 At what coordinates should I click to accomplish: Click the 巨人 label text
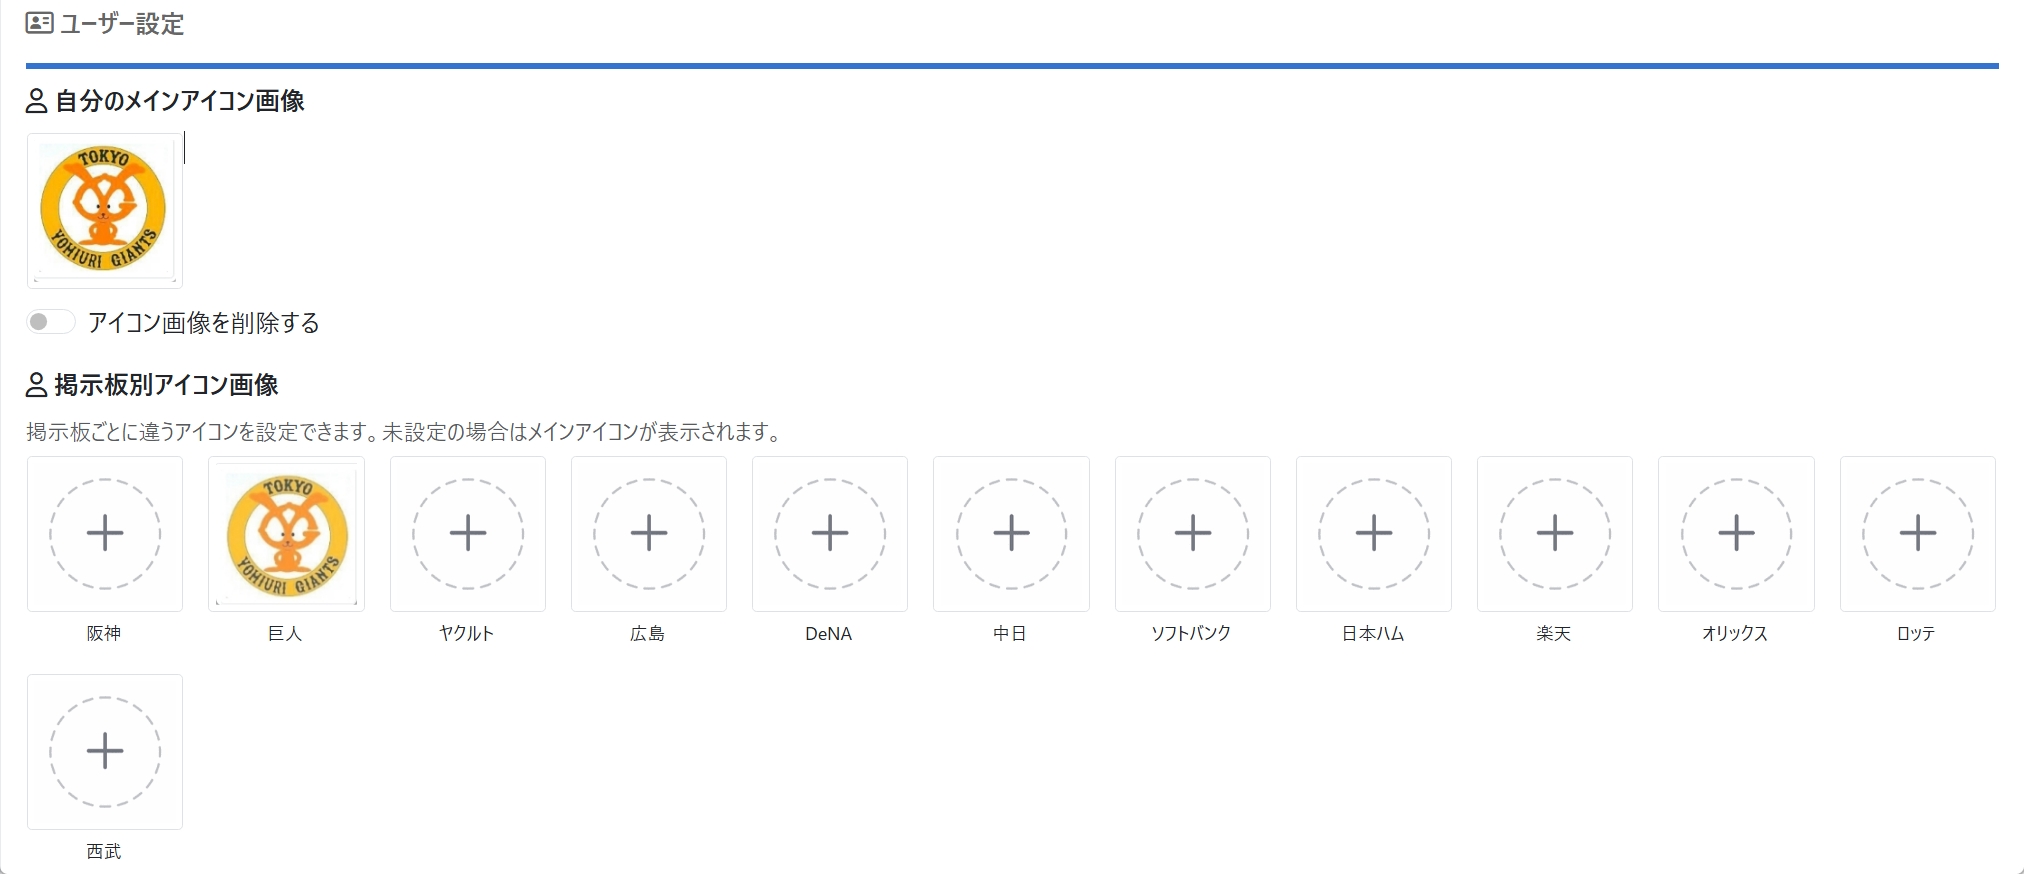[x=285, y=634]
